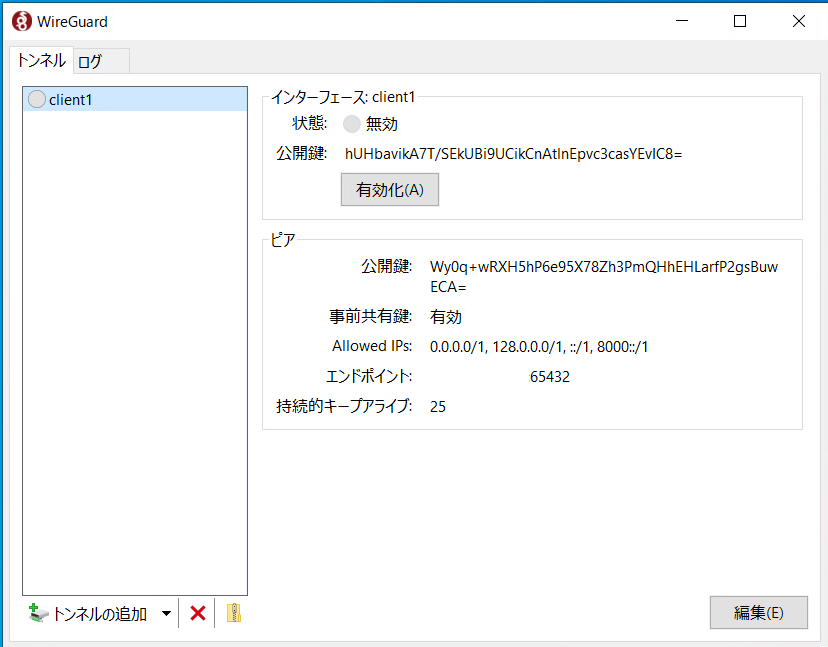
Task: Maximize the WireGuard window
Action: pyautogui.click(x=740, y=21)
